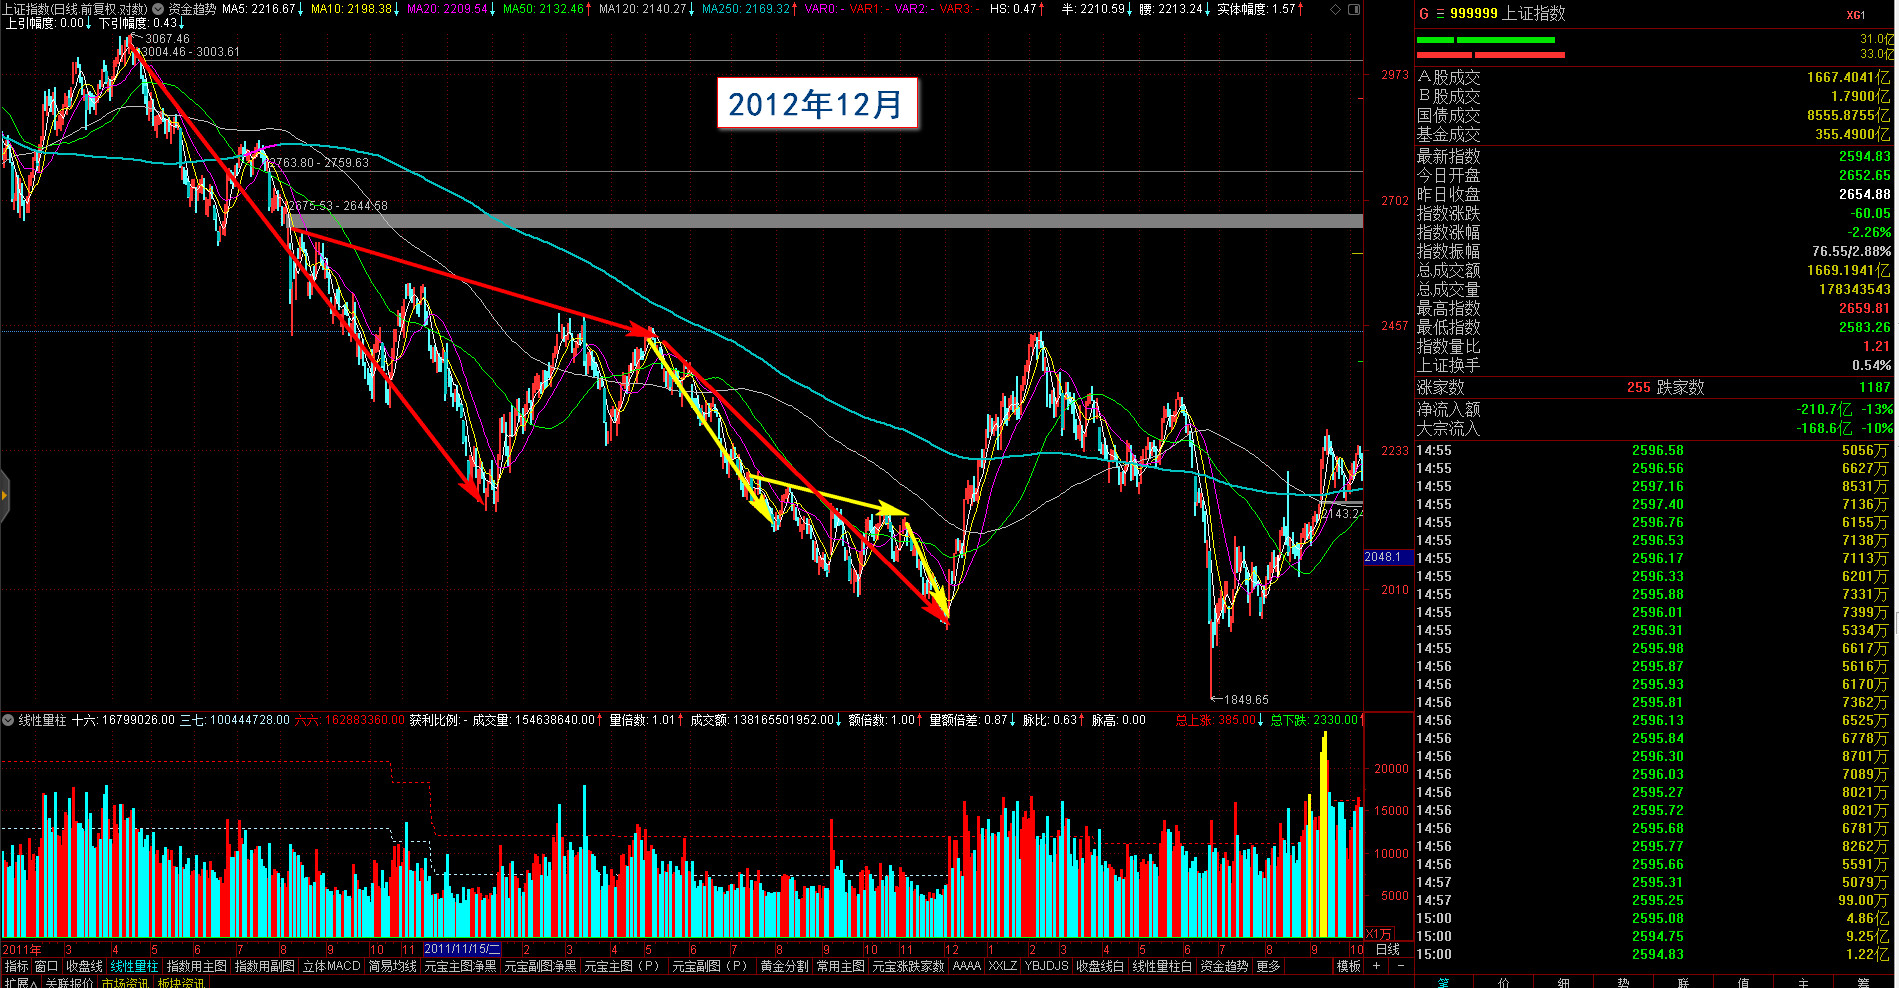Click the 净流入额 row
This screenshot has width=1899, height=988.
click(1655, 409)
